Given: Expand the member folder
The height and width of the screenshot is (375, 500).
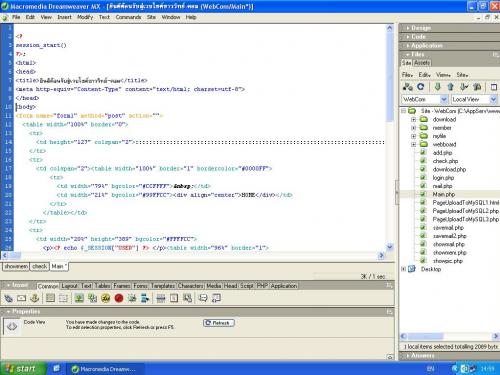Looking at the screenshot, I should [x=413, y=128].
